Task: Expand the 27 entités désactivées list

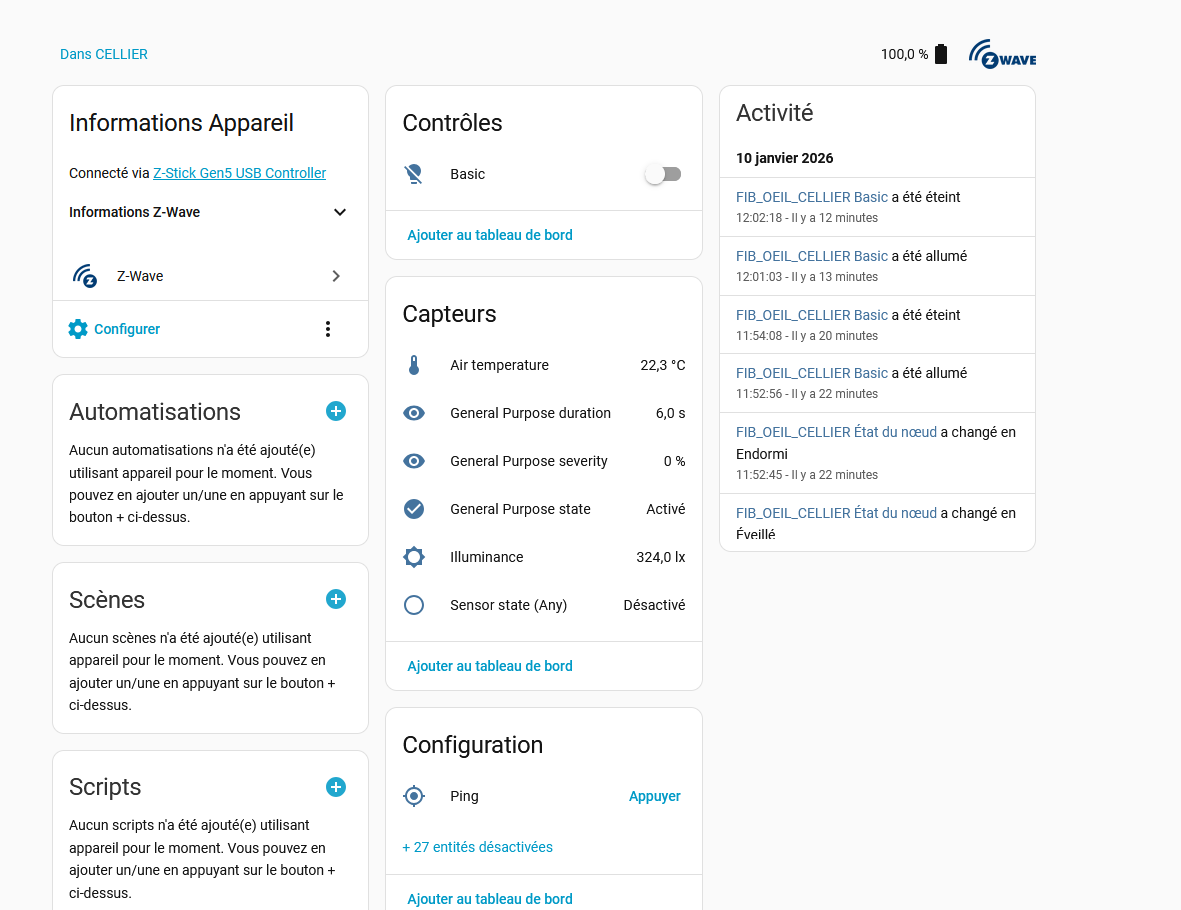Action: (x=477, y=847)
